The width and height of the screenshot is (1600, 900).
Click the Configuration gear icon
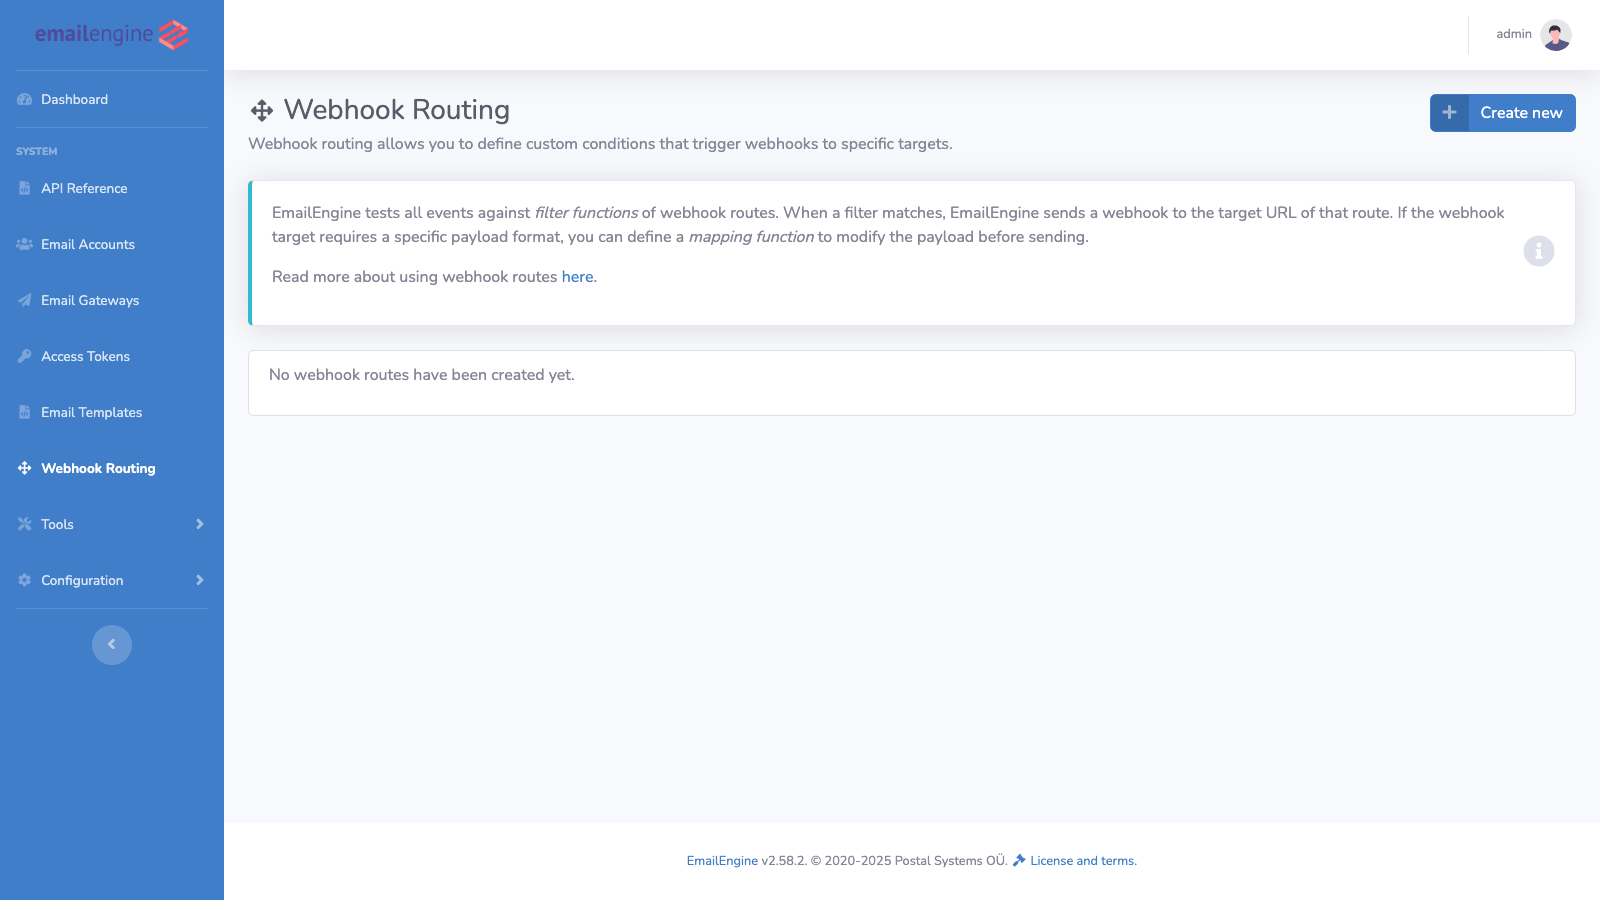[23, 580]
